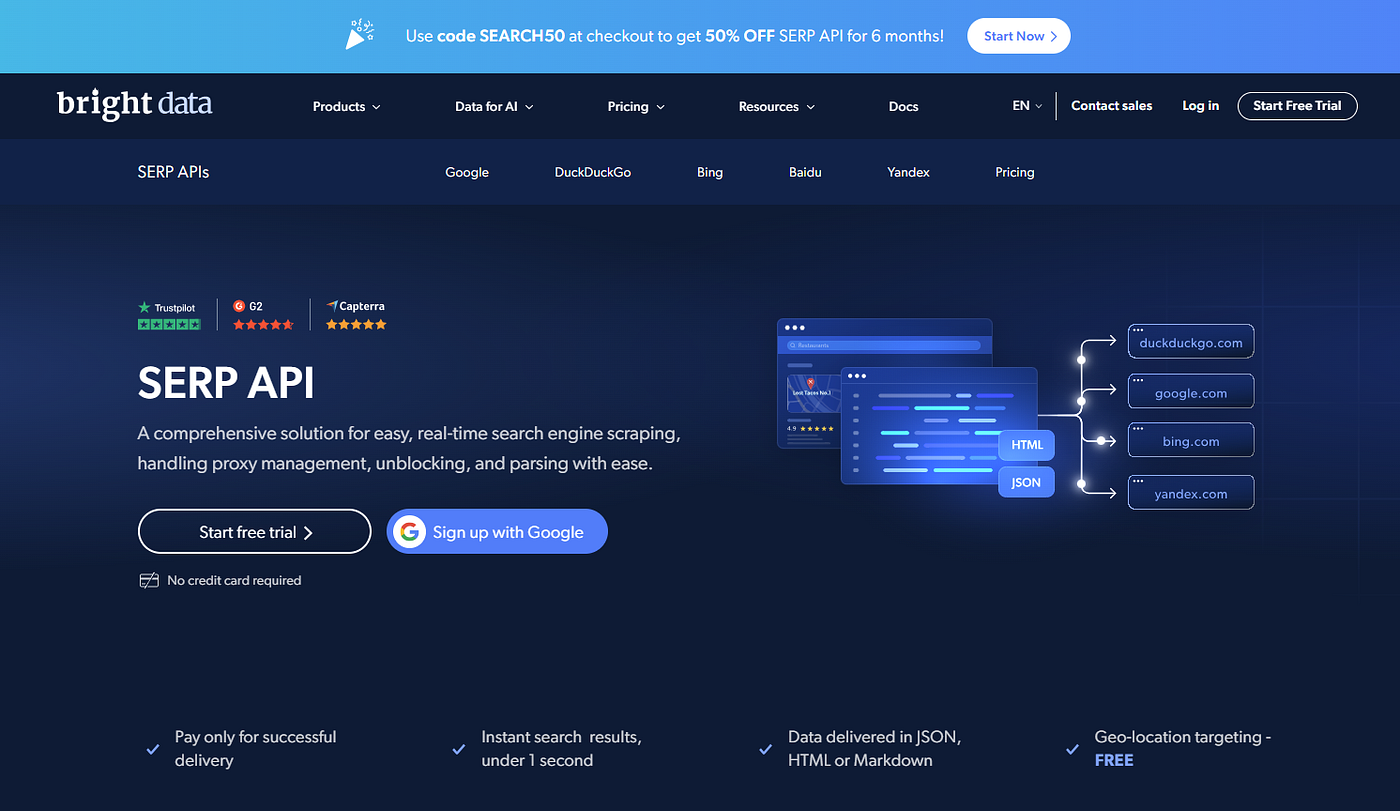
Task: Click the JSON format tag in the illustration
Action: pos(1026,482)
